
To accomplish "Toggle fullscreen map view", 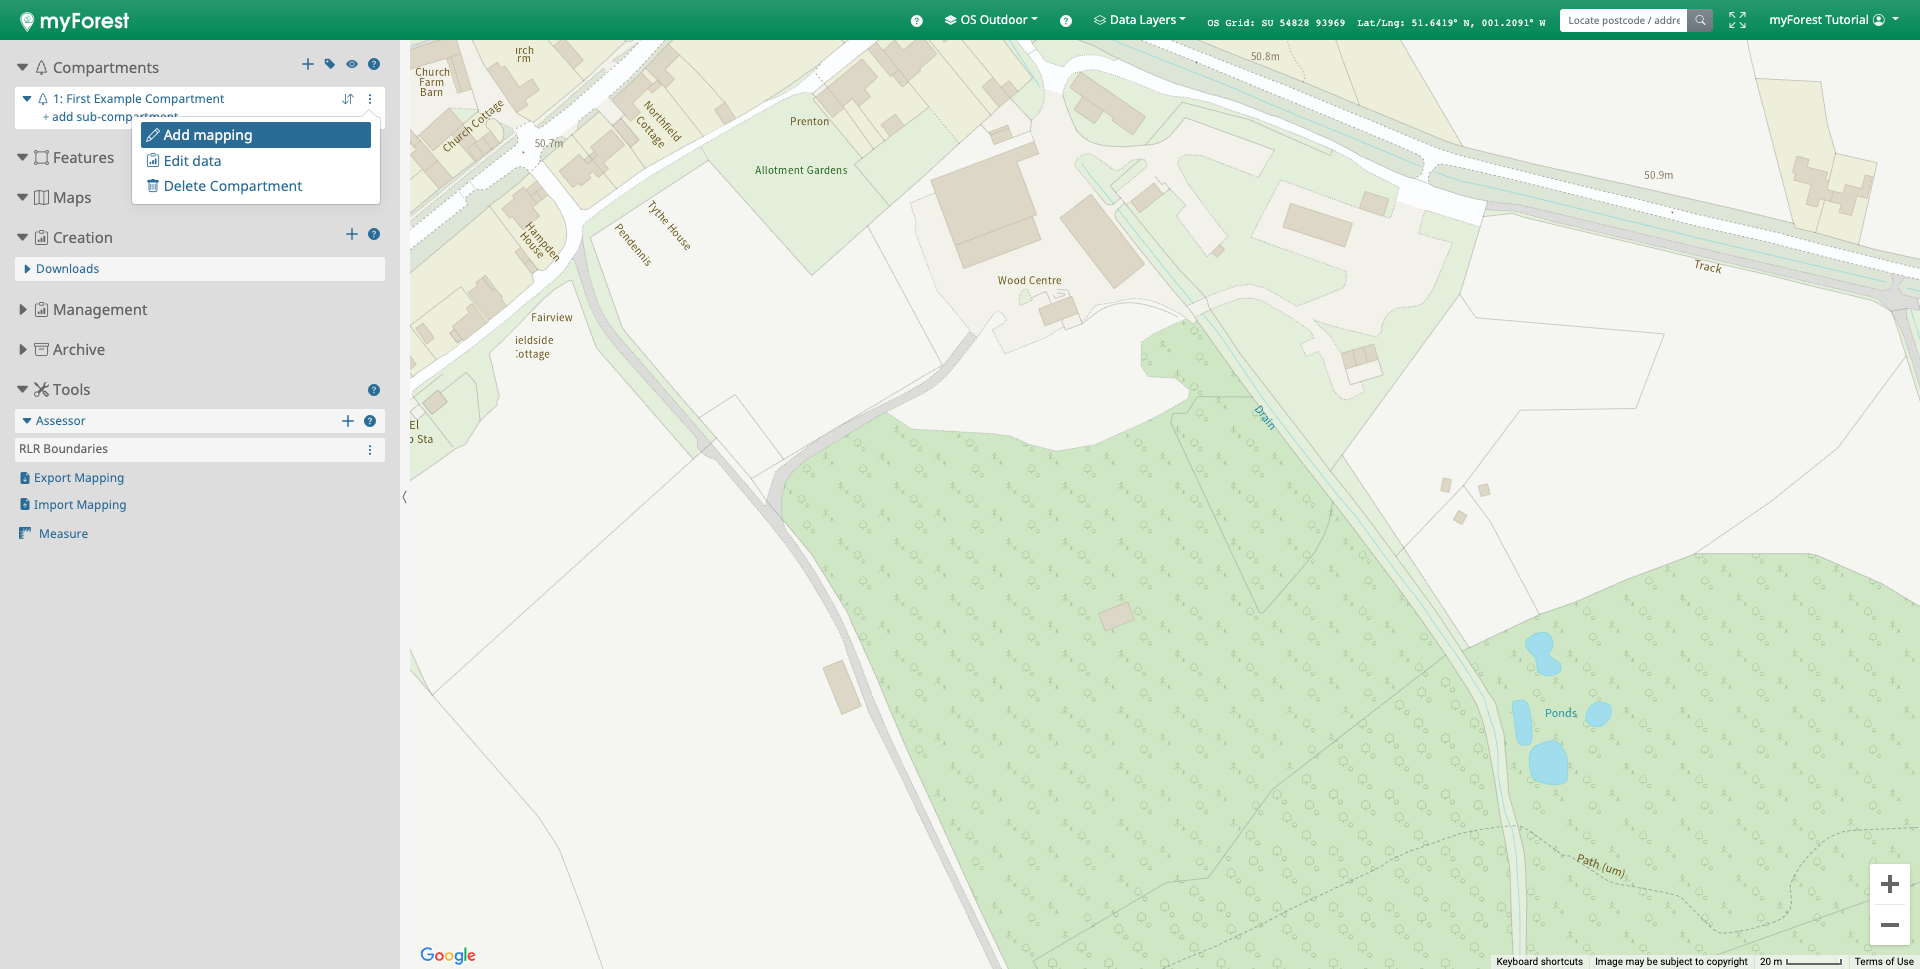I will point(1737,20).
